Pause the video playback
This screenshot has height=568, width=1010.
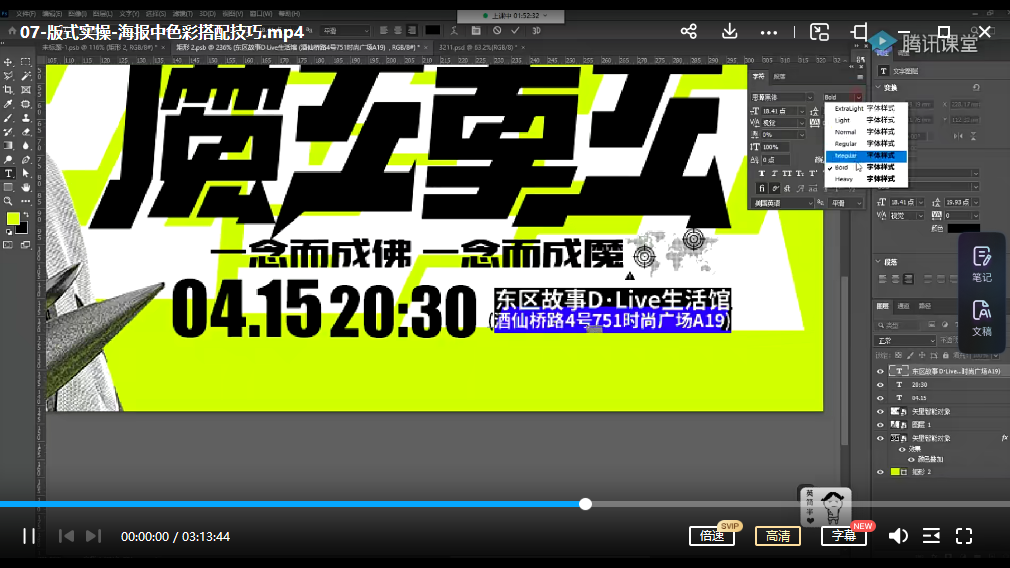(29, 536)
